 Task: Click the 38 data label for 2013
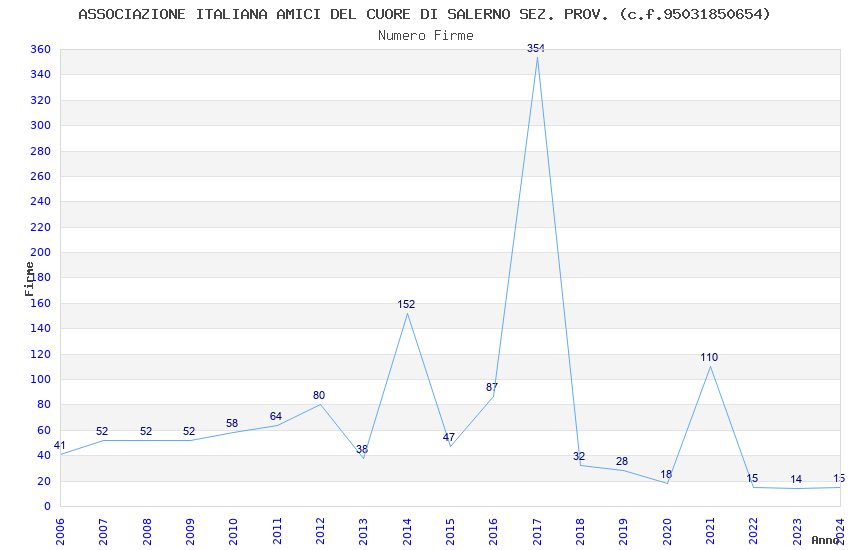click(x=362, y=450)
